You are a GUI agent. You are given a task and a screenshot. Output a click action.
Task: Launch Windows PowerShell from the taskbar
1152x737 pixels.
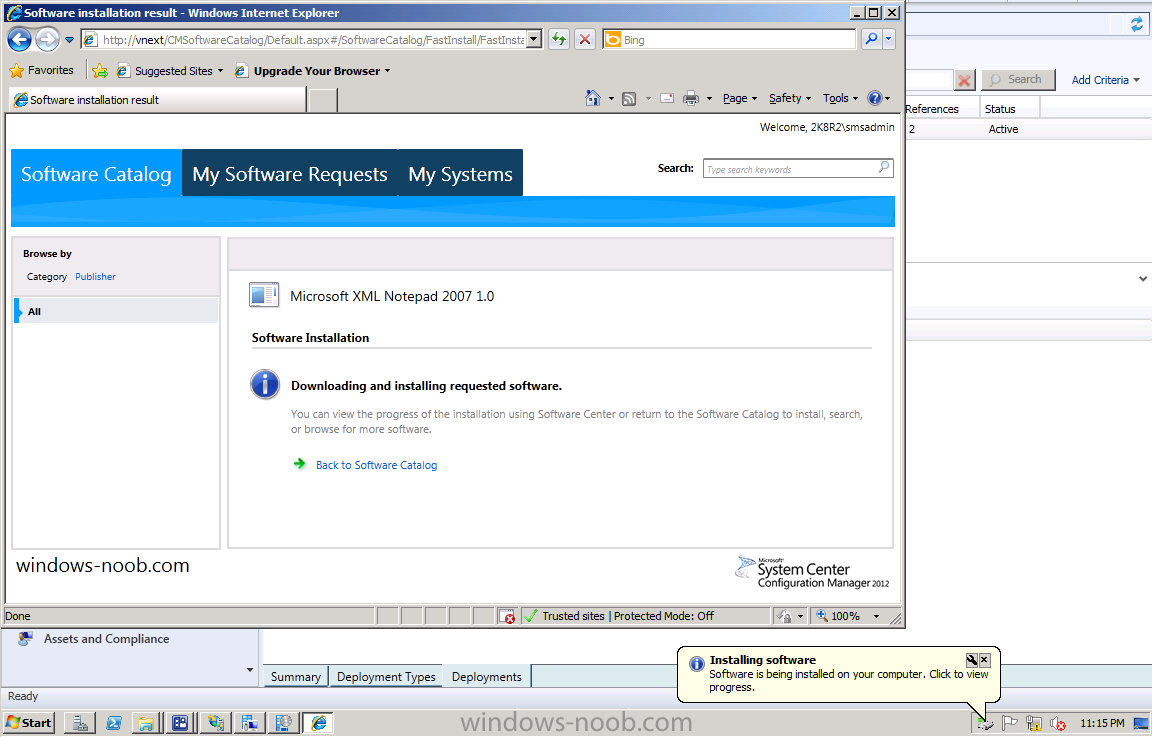pos(114,723)
